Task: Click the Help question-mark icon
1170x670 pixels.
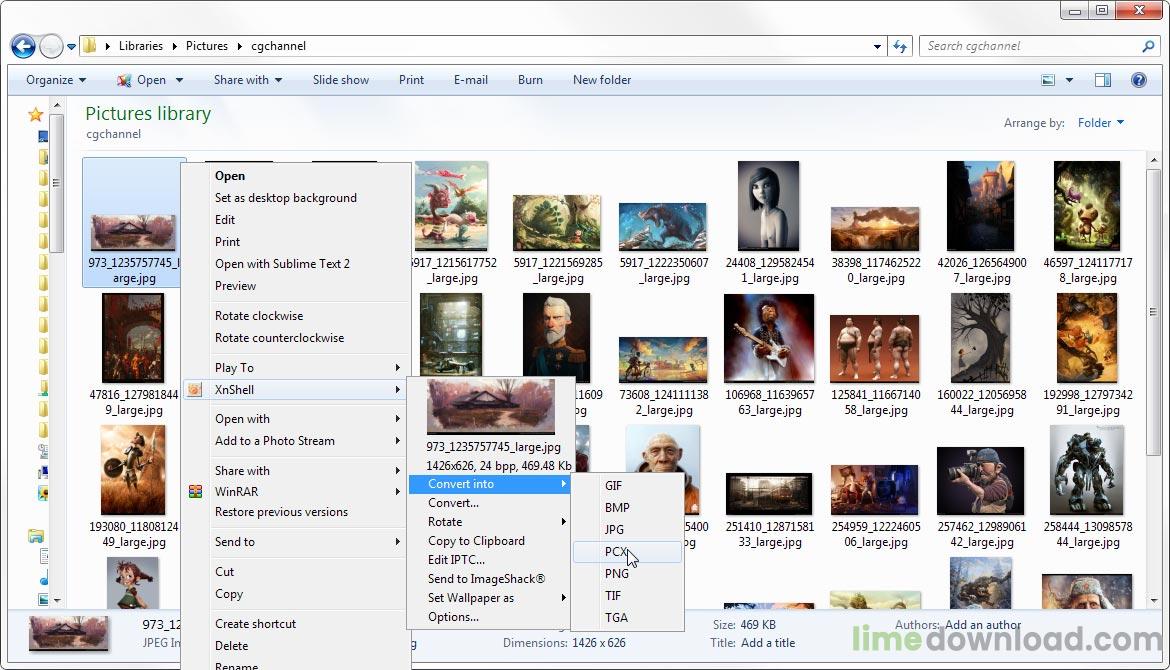Action: click(x=1138, y=80)
